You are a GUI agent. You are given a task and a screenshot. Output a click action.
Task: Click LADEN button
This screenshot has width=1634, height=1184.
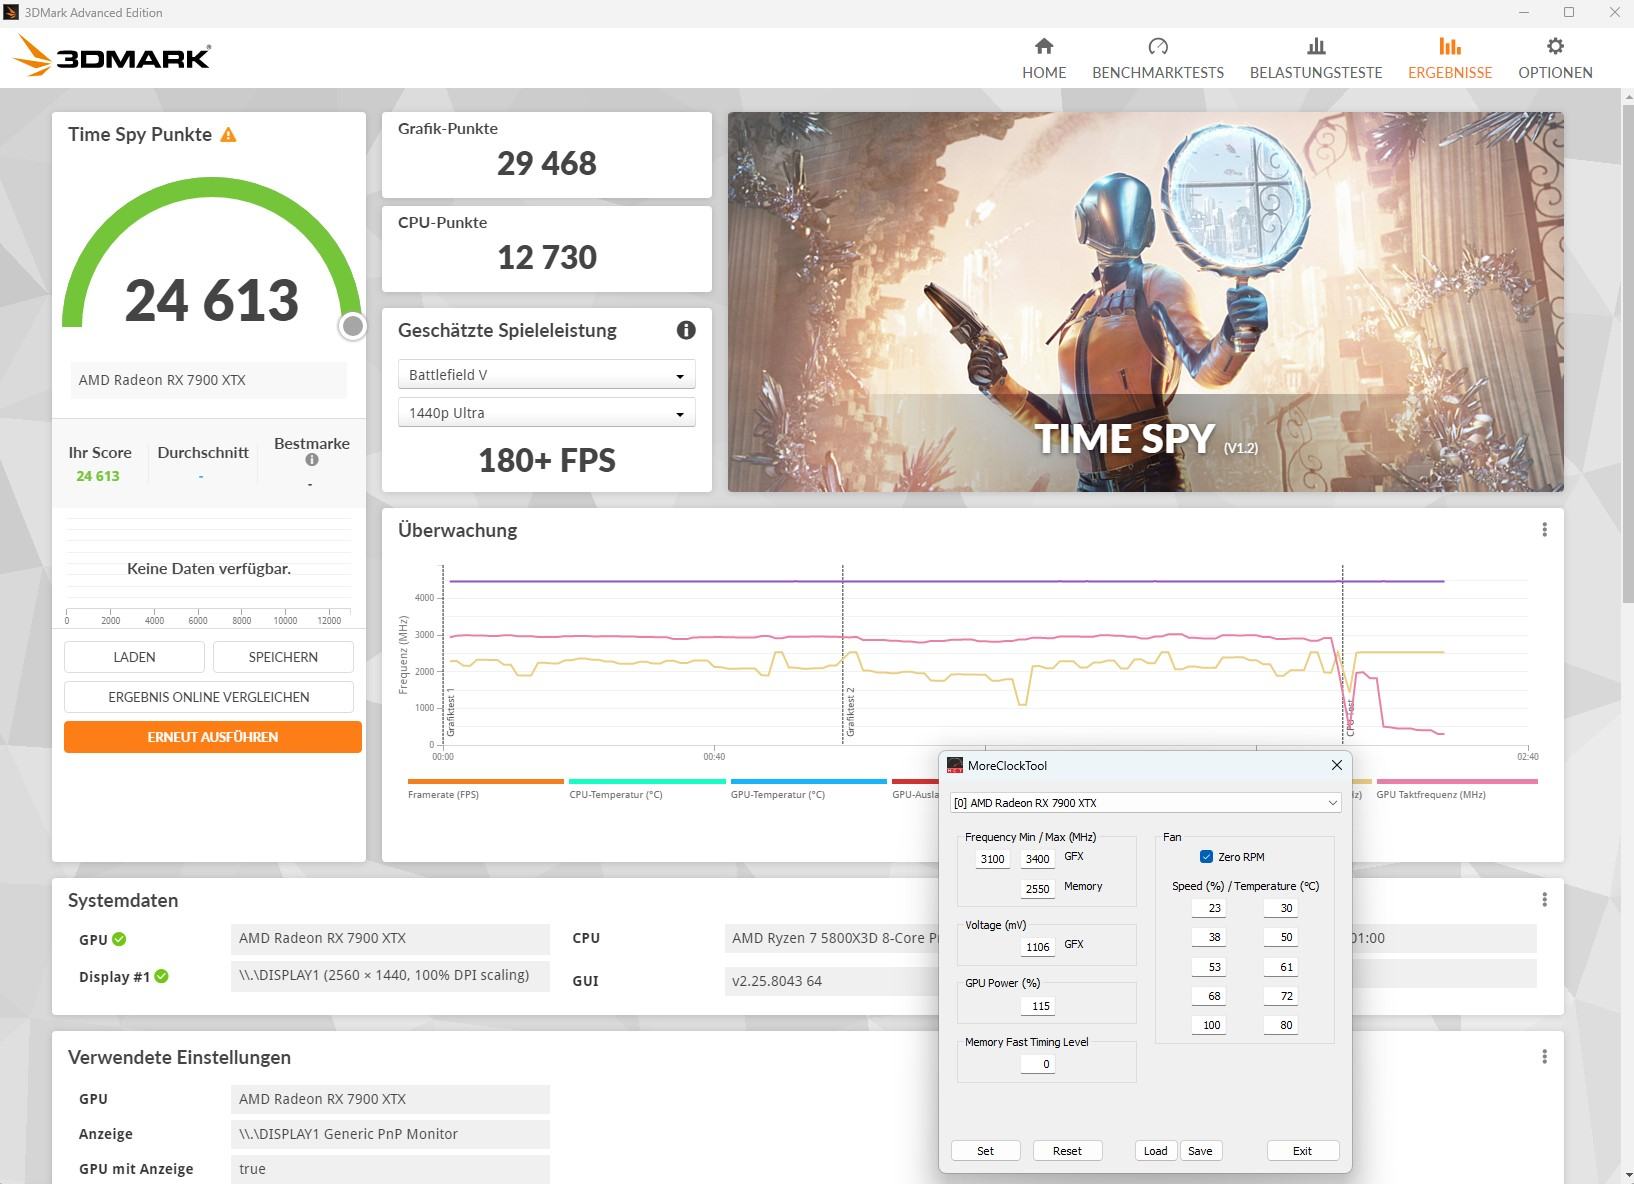tap(134, 657)
